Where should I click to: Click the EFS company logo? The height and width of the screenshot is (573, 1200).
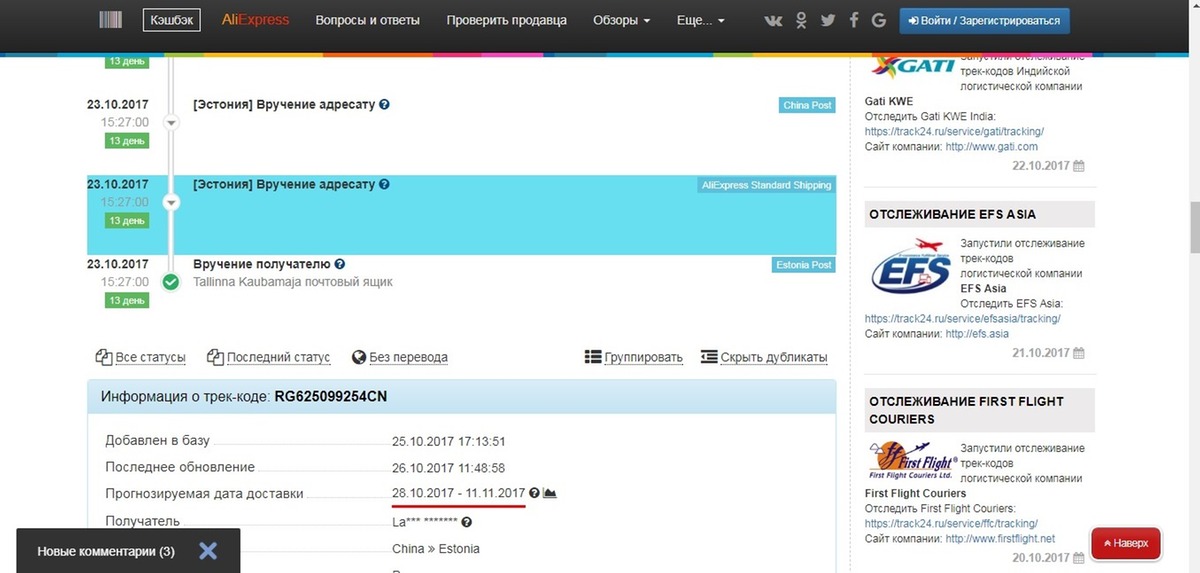pyautogui.click(x=910, y=268)
